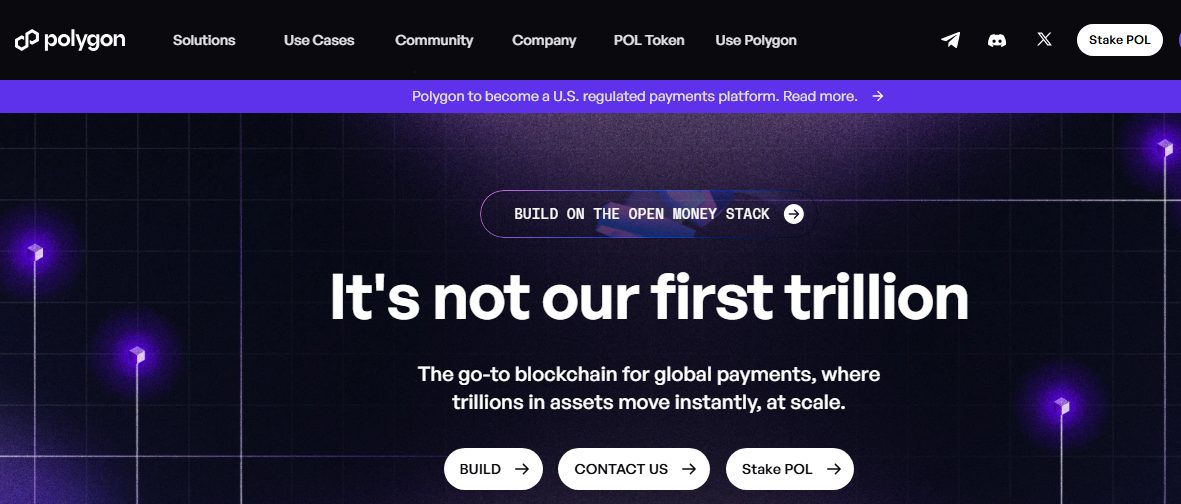Expand the Community menu
Screen dimensions: 1181x504
tap(434, 40)
